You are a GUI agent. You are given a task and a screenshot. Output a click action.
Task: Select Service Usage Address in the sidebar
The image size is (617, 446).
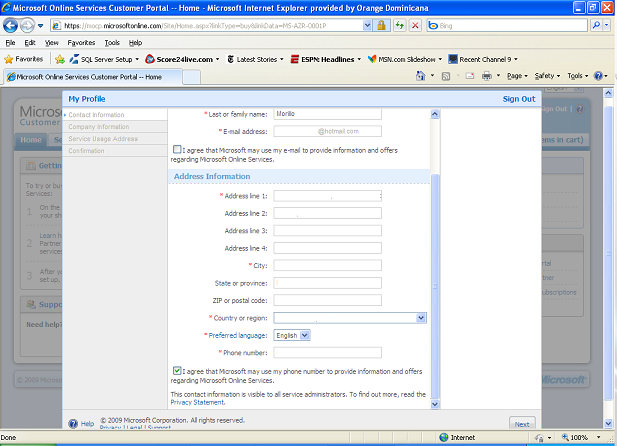click(103, 139)
